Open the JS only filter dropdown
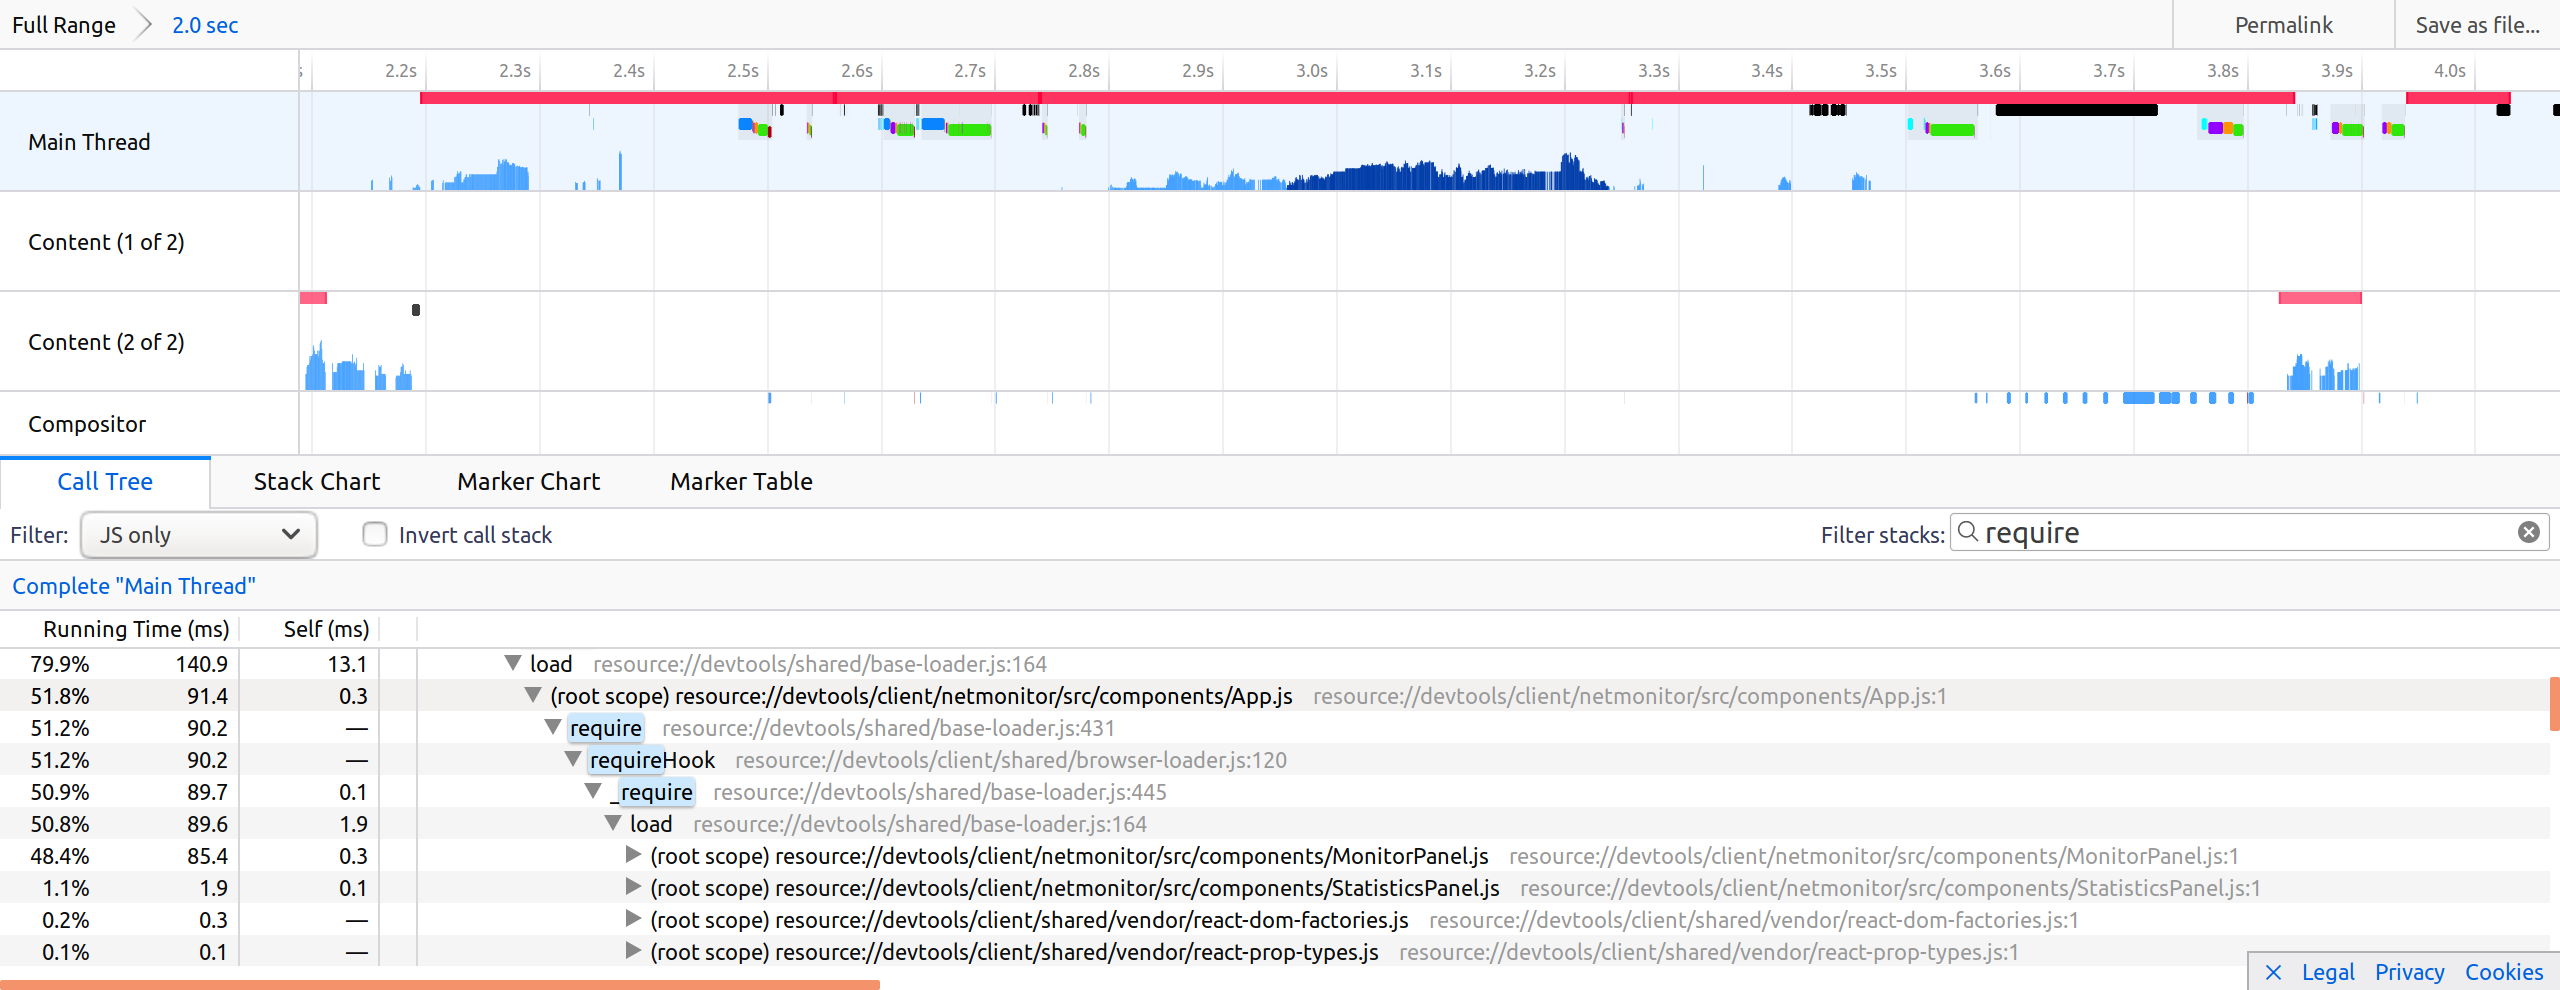The width and height of the screenshot is (2560, 990). [x=199, y=534]
